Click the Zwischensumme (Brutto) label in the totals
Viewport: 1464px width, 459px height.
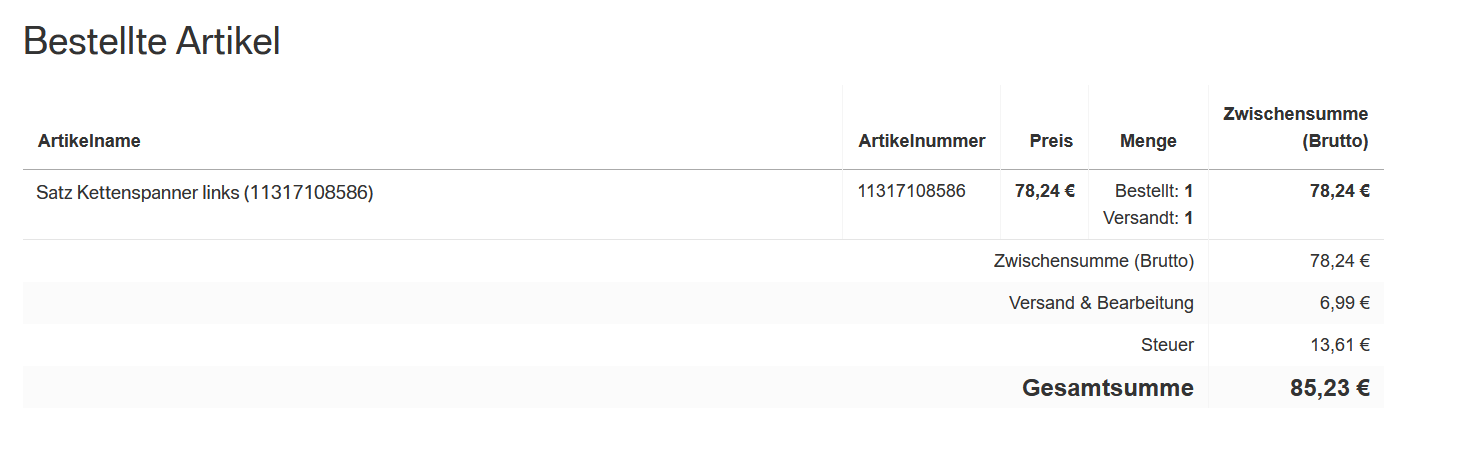pyautogui.click(x=1093, y=261)
